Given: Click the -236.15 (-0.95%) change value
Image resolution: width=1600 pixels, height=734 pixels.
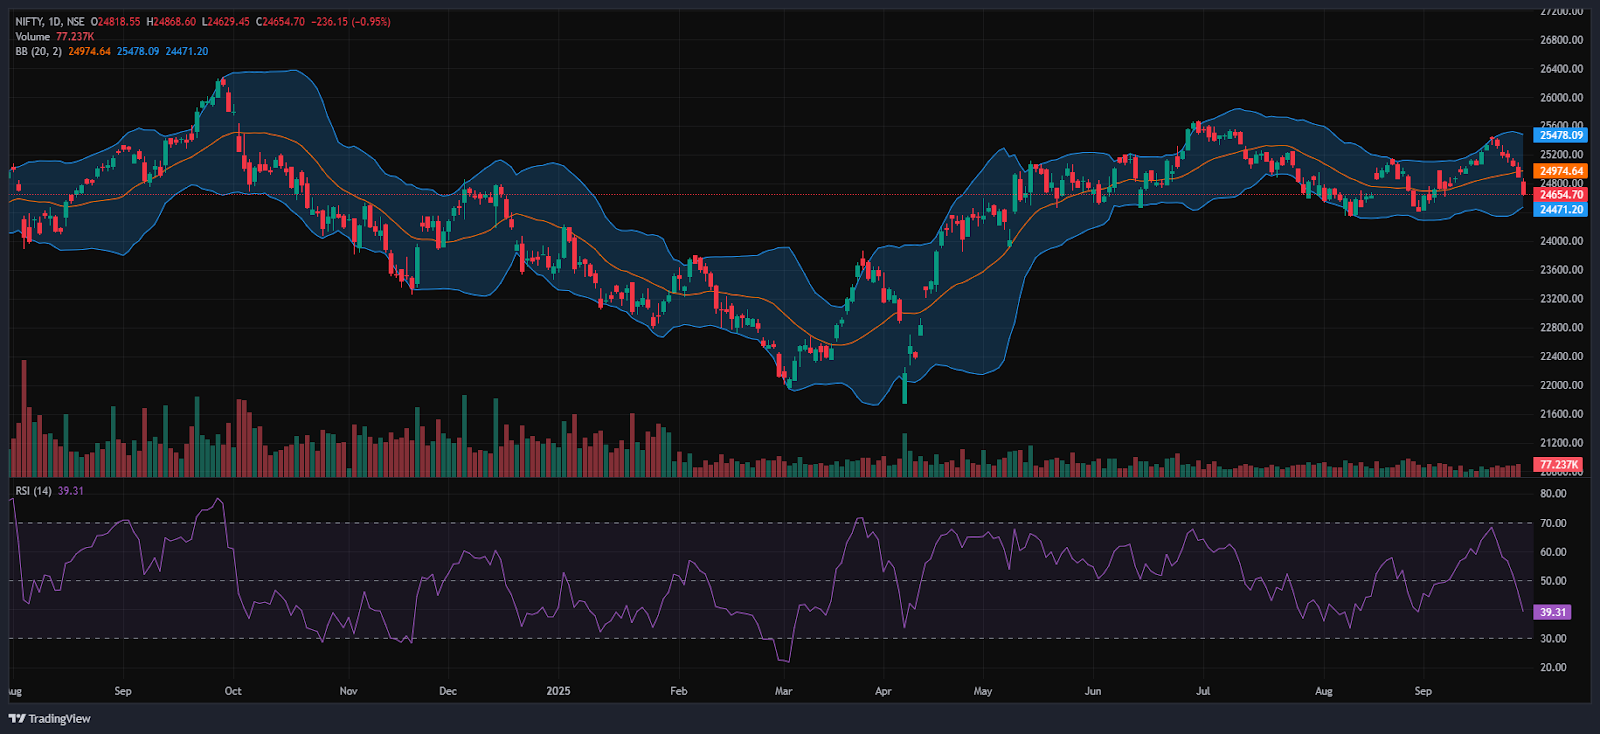Looking at the screenshot, I should 350,22.
